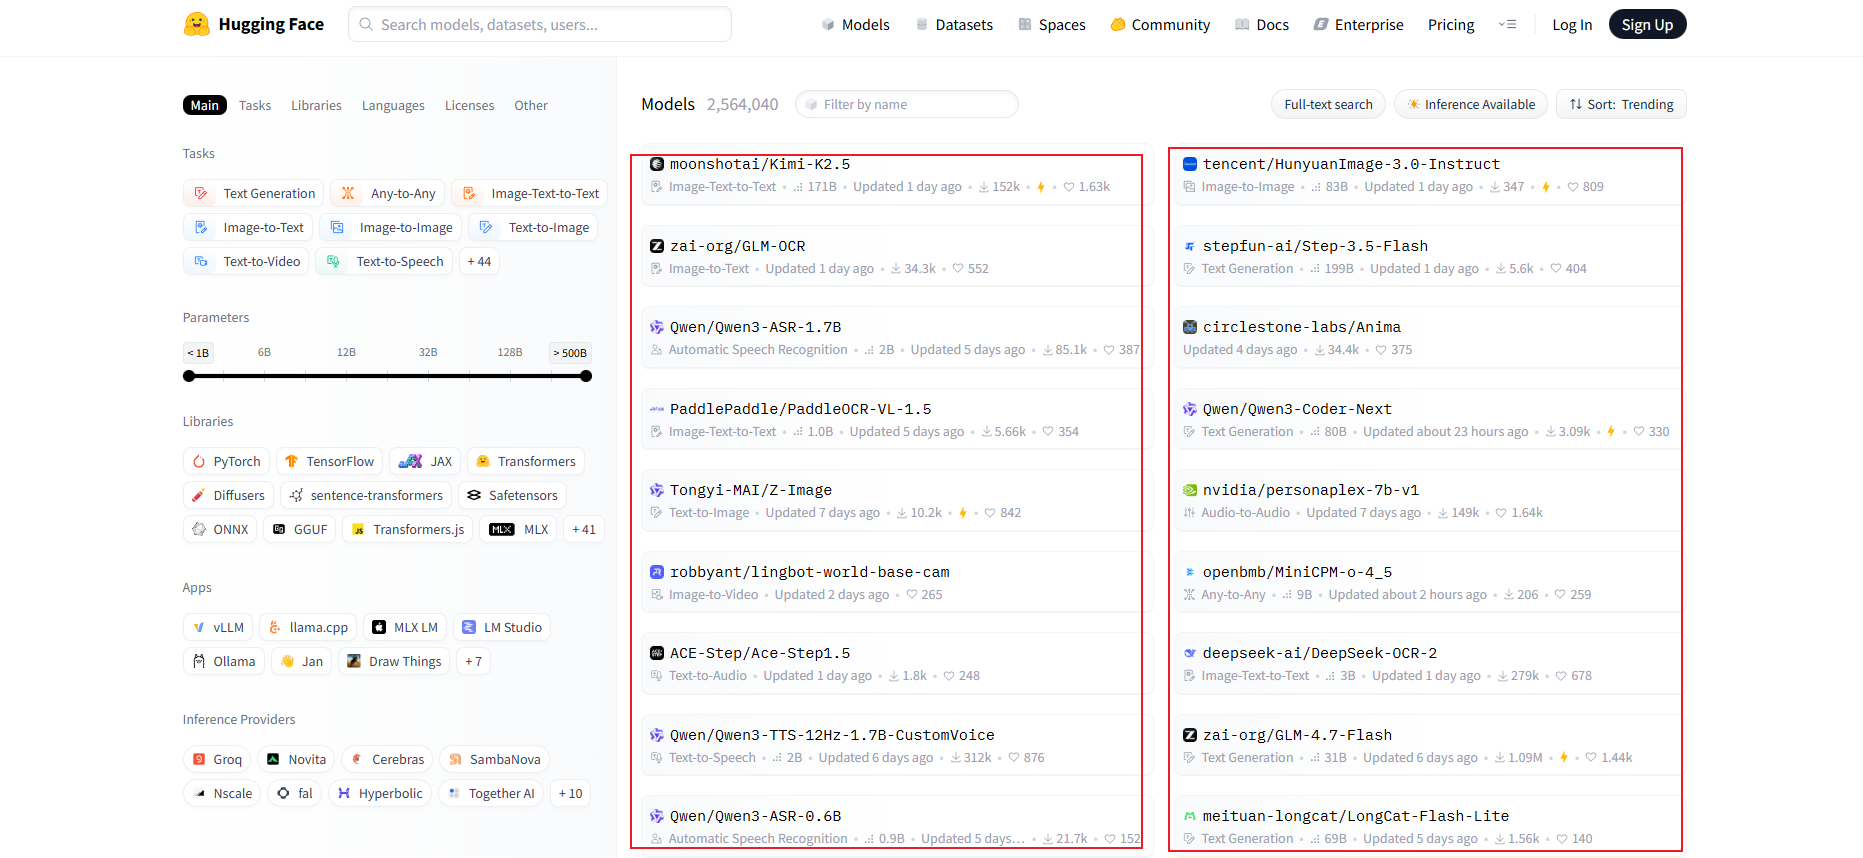The width and height of the screenshot is (1863, 858).
Task: Click the search magnifier icon
Action: [366, 24]
